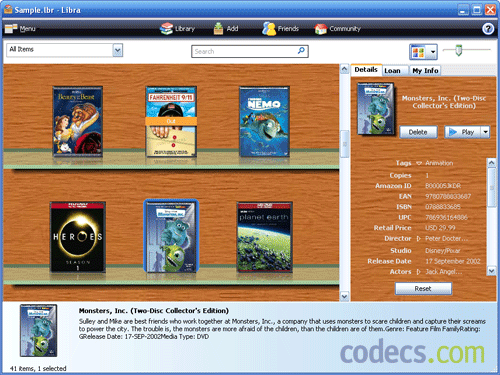The height and width of the screenshot is (375, 500).
Task: Open the Library toolbar icon
Action: [166, 29]
